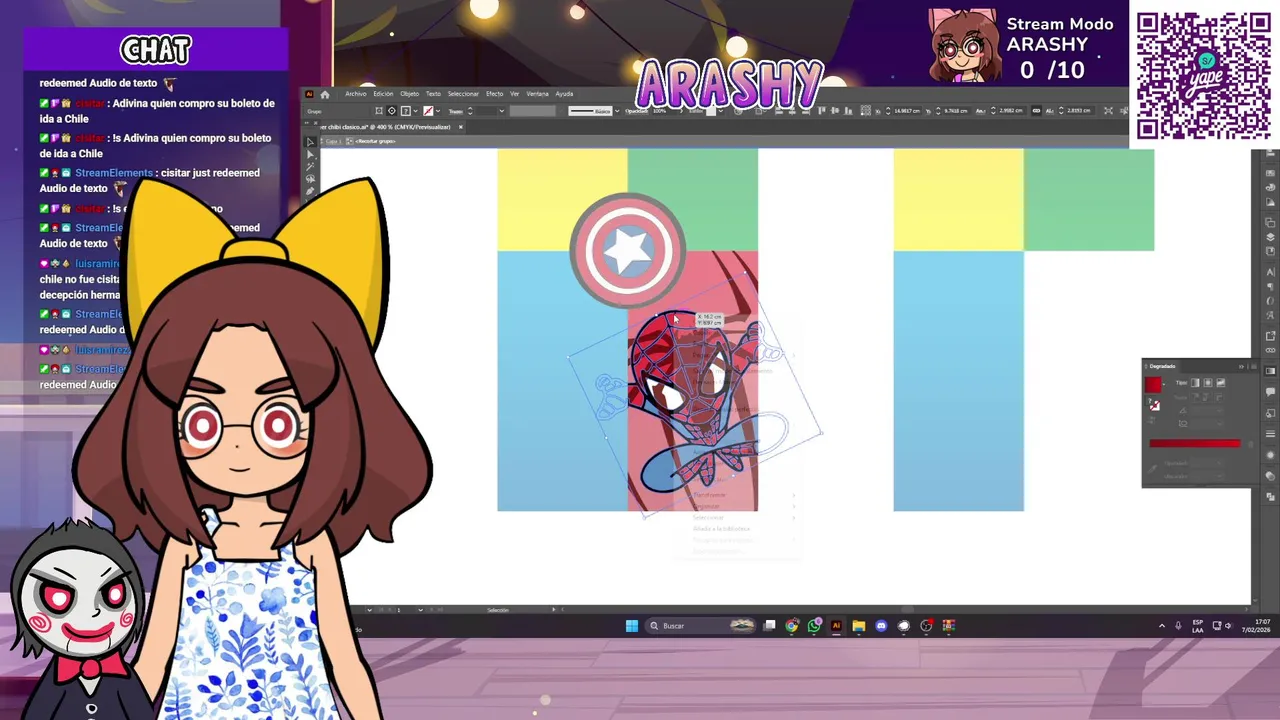
Task: Switch to Illustrator taskbar icon
Action: [836, 626]
